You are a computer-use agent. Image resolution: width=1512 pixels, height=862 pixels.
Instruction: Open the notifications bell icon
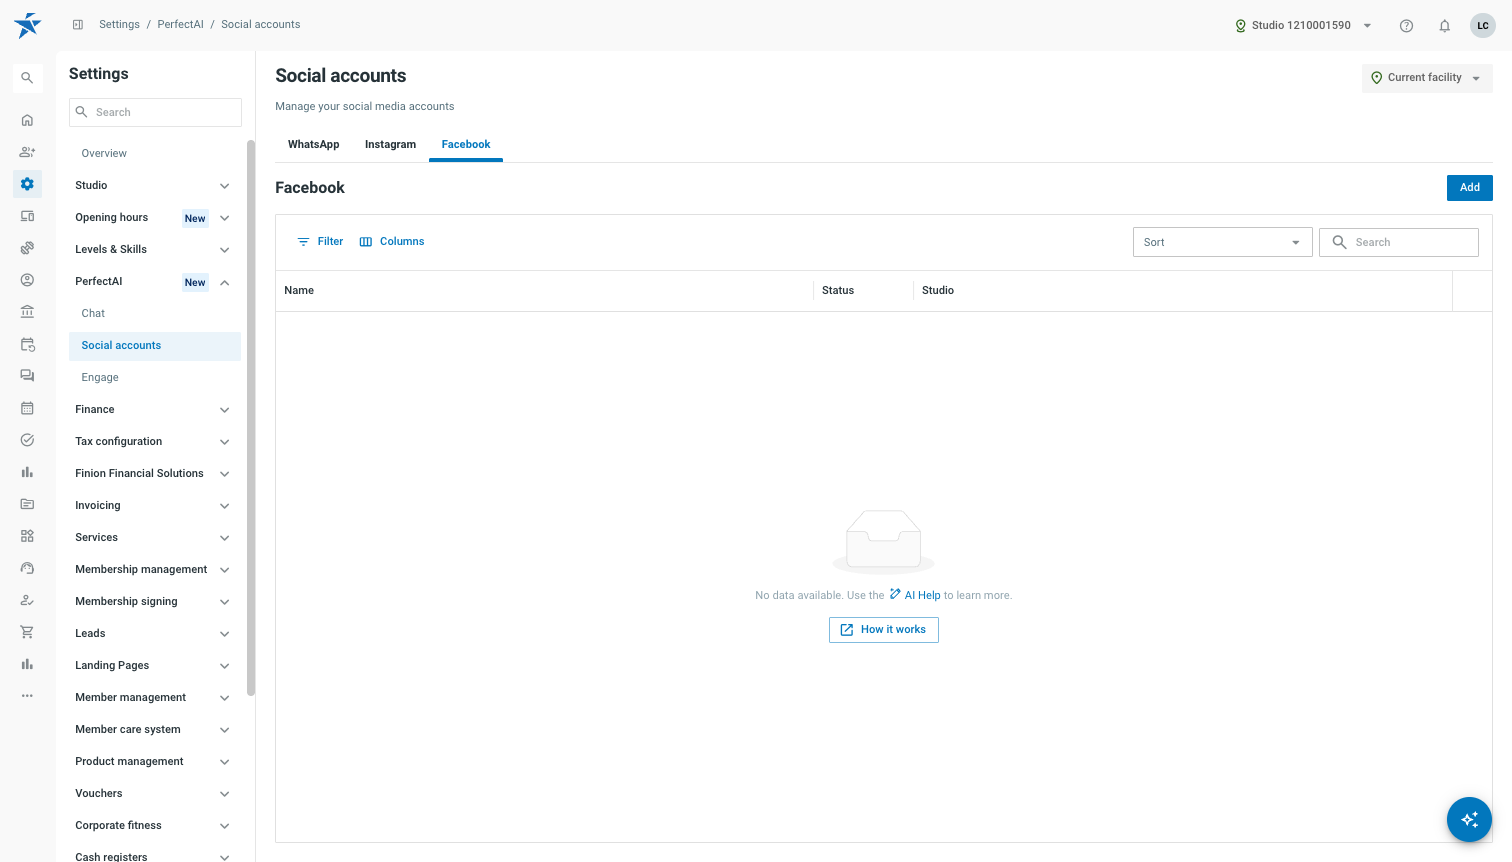tap(1444, 26)
